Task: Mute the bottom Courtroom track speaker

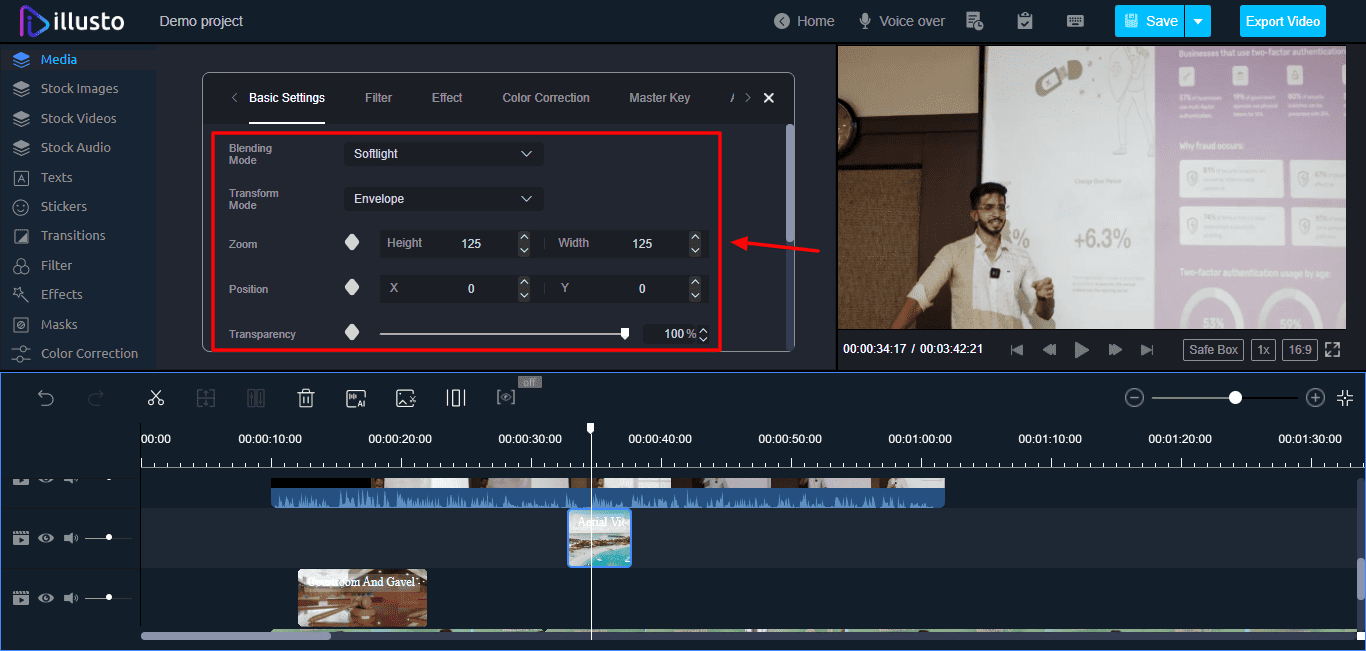Action: click(71, 598)
